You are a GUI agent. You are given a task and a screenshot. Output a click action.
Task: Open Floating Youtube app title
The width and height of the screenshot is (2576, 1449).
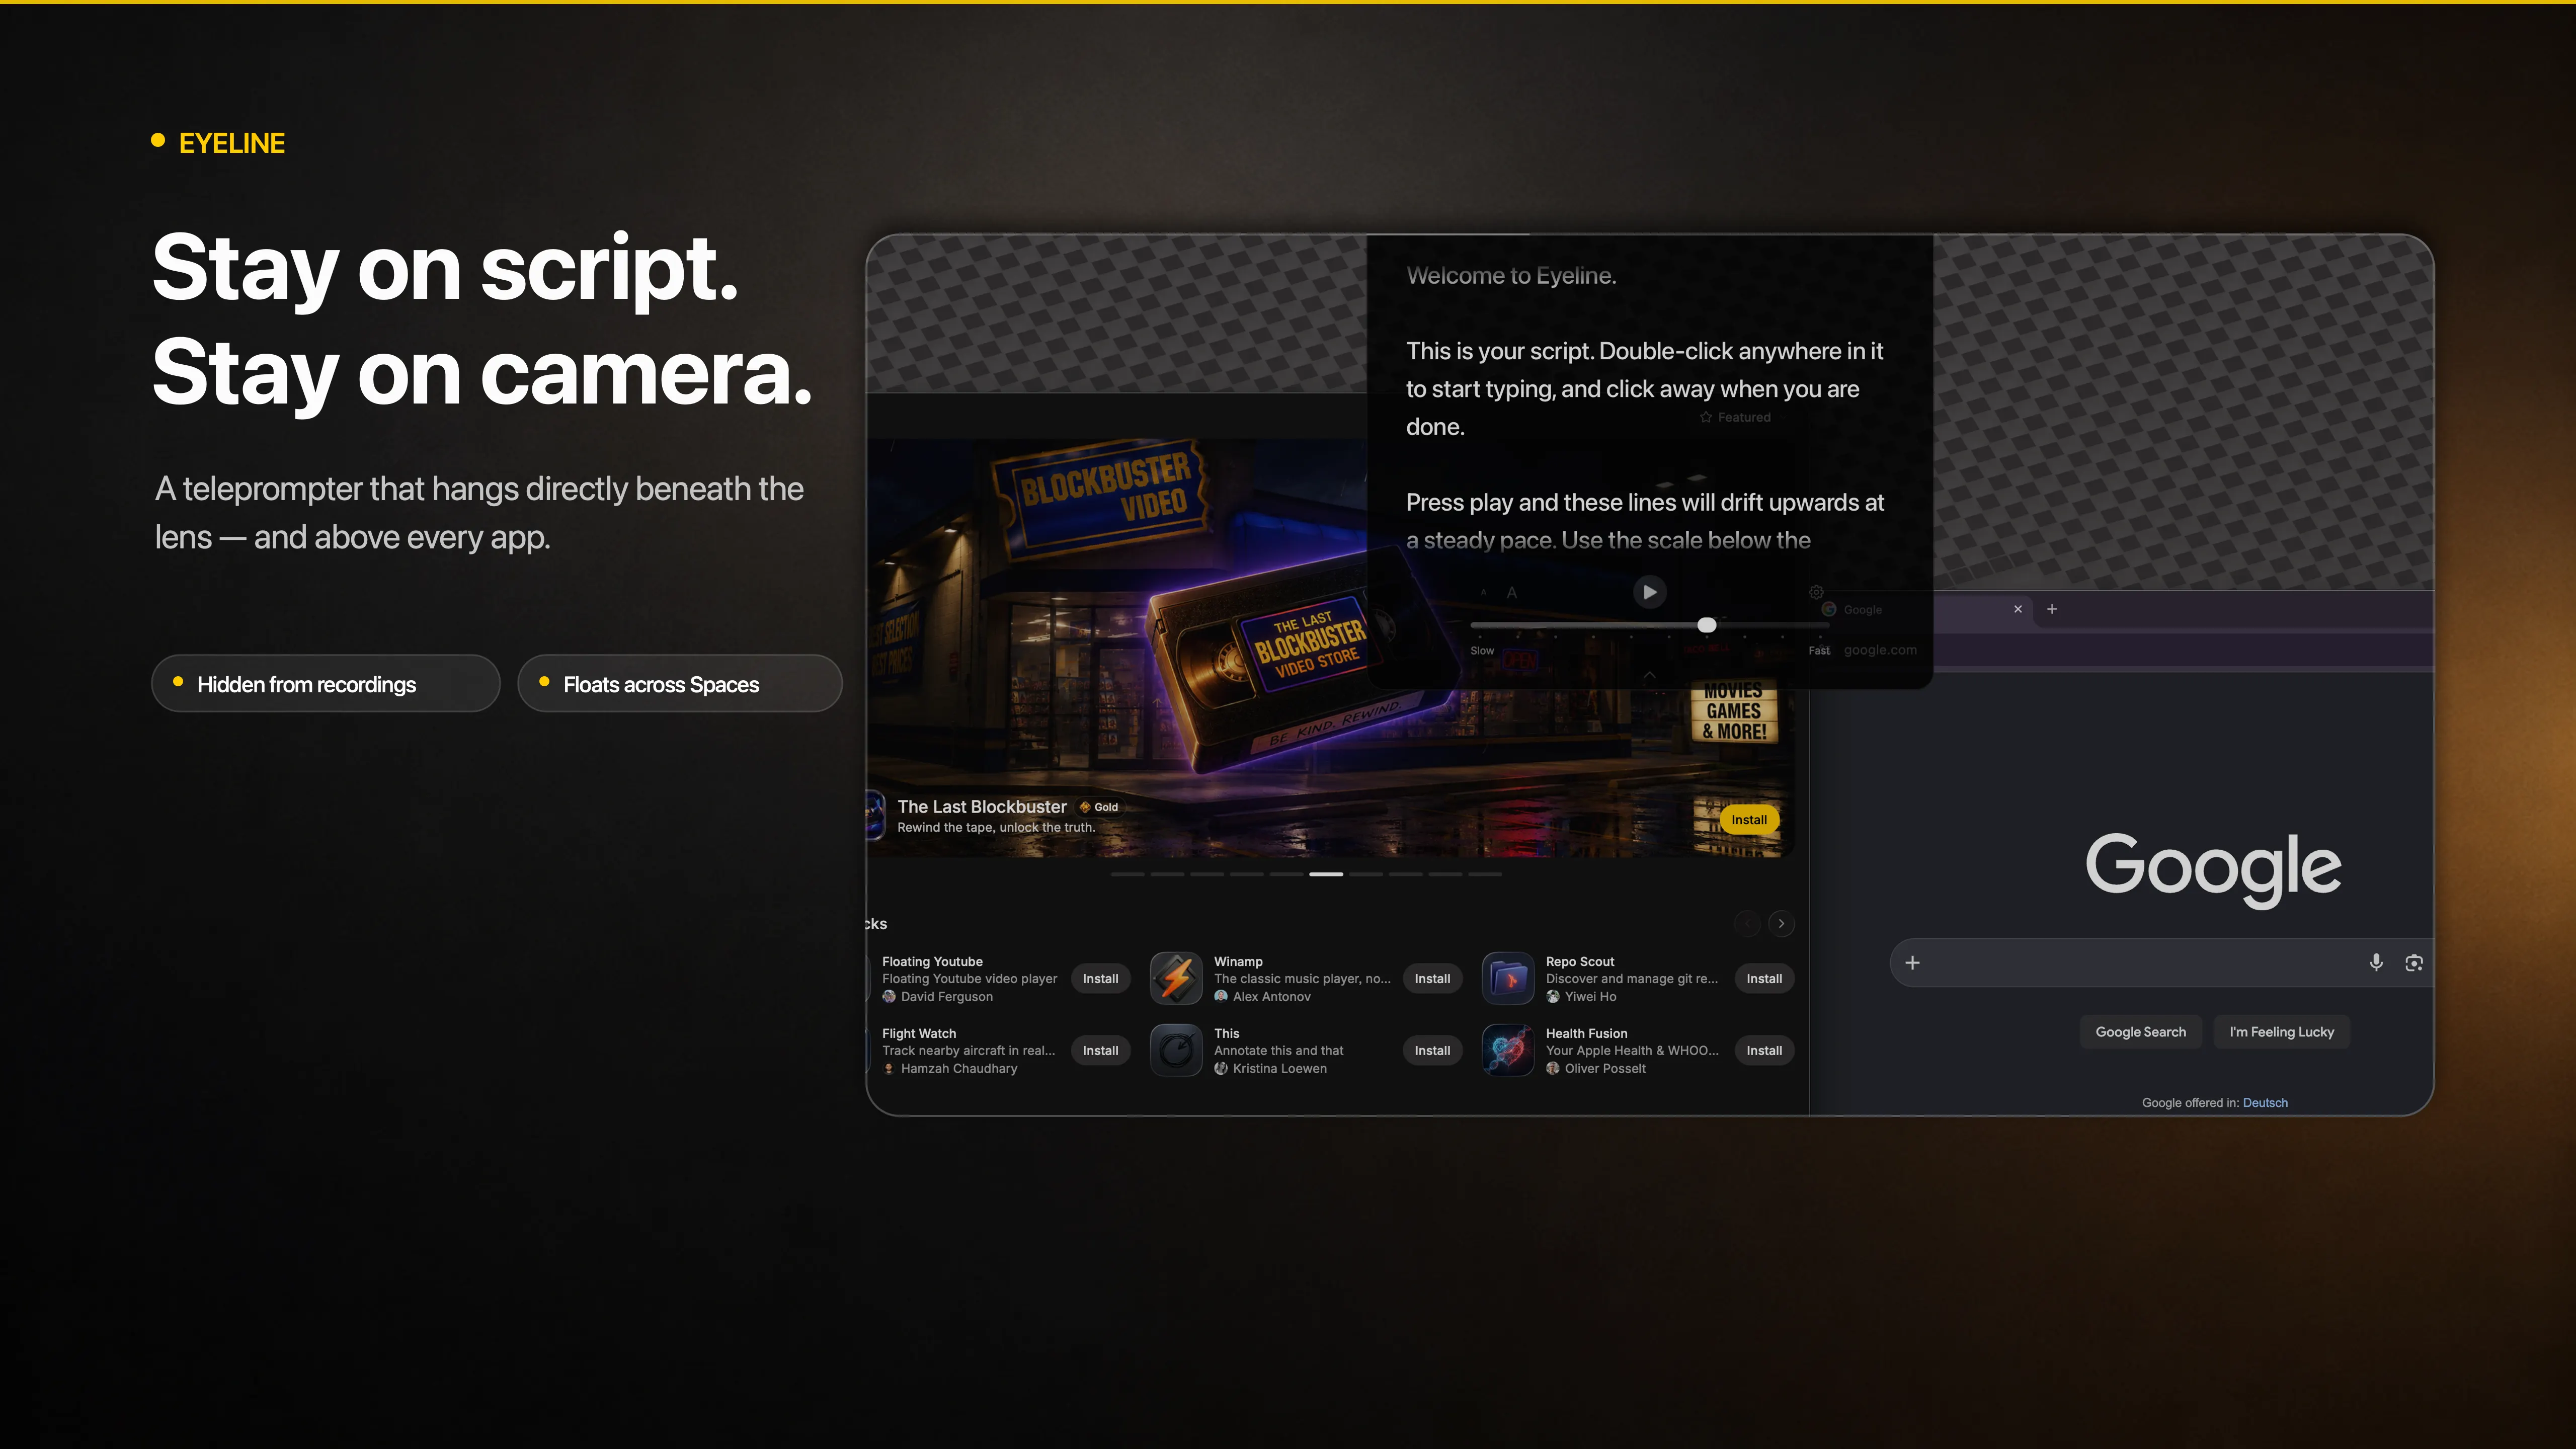tap(932, 962)
